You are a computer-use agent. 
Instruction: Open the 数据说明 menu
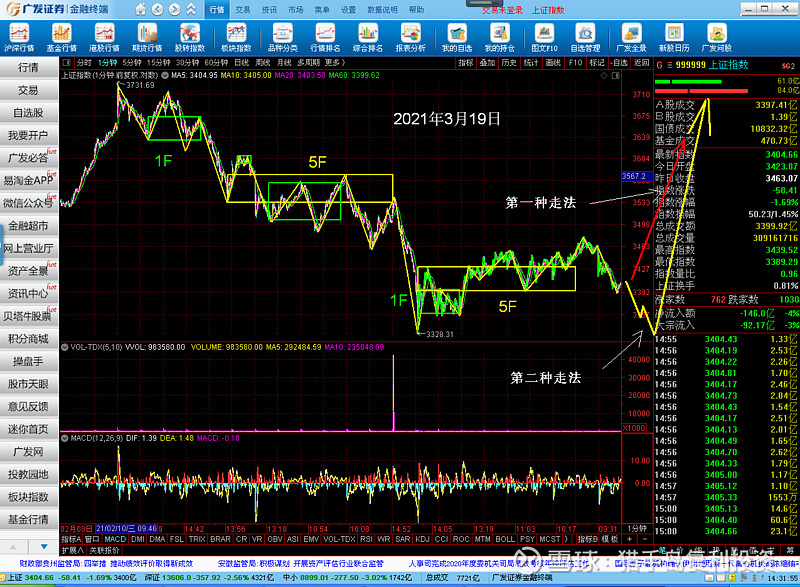(x=383, y=10)
